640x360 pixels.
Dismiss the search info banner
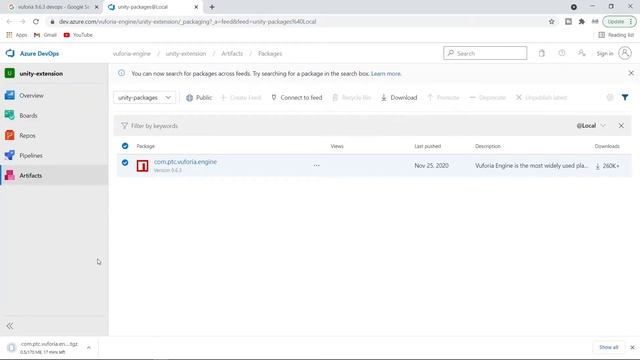(x=631, y=73)
